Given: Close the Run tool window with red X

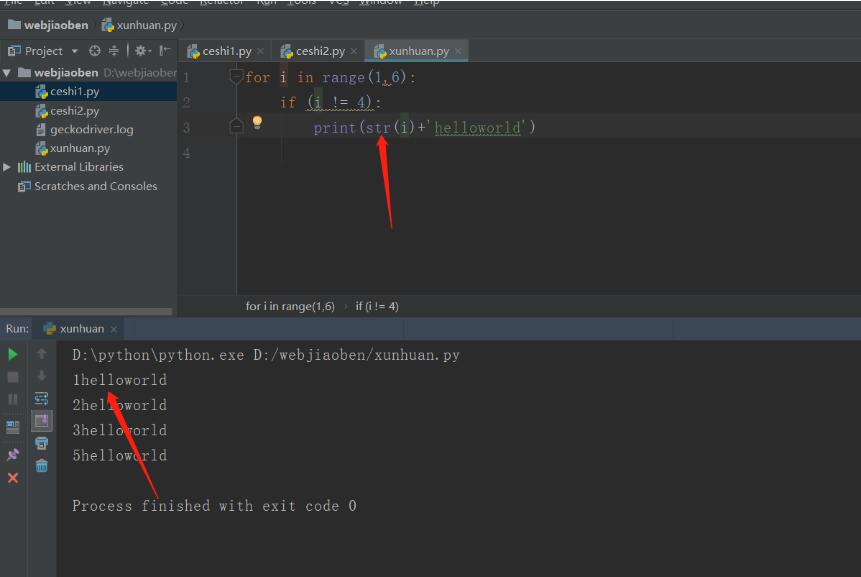Looking at the screenshot, I should pos(12,477).
